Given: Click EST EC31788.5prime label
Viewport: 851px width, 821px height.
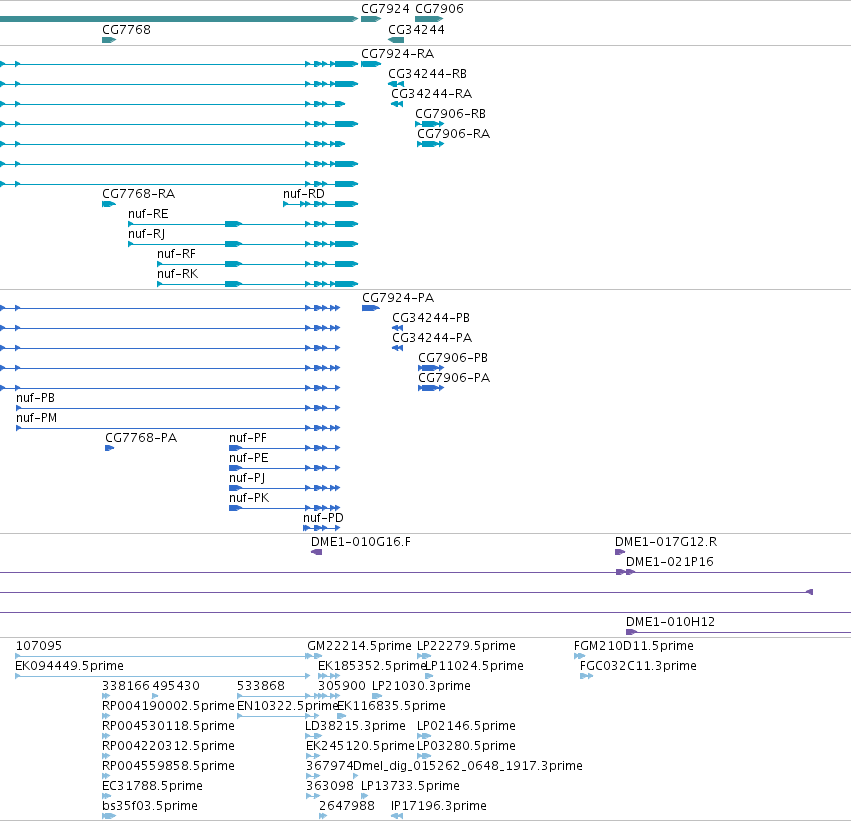Looking at the screenshot, I should coord(153,786).
